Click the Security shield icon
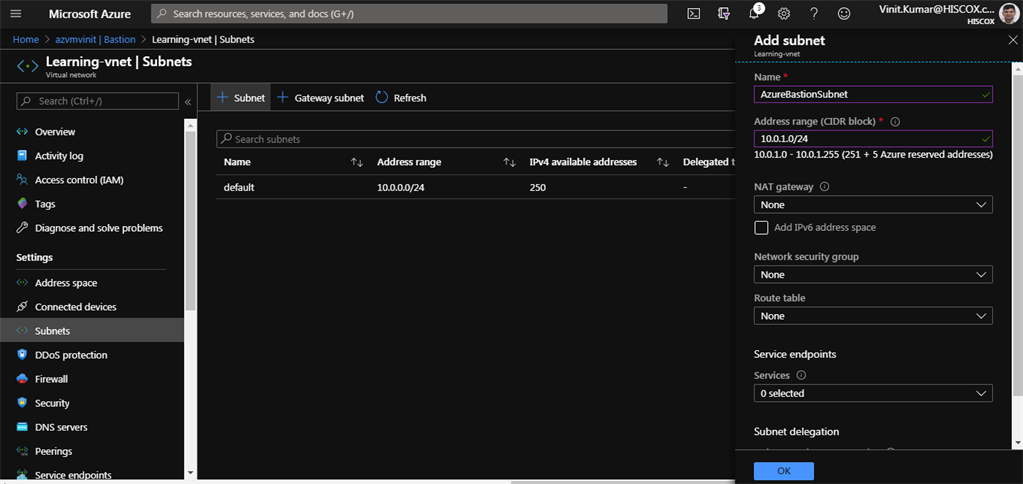 coord(22,403)
